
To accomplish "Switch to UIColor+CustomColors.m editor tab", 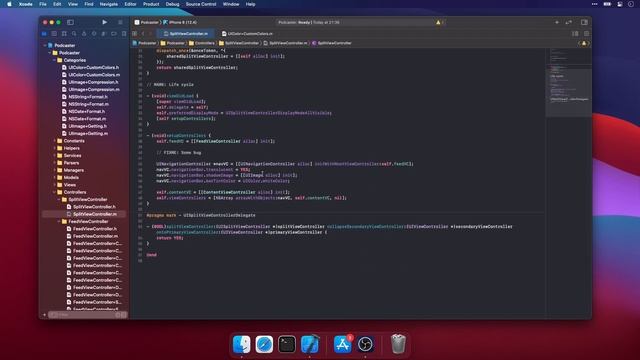I will pyautogui.click(x=247, y=33).
